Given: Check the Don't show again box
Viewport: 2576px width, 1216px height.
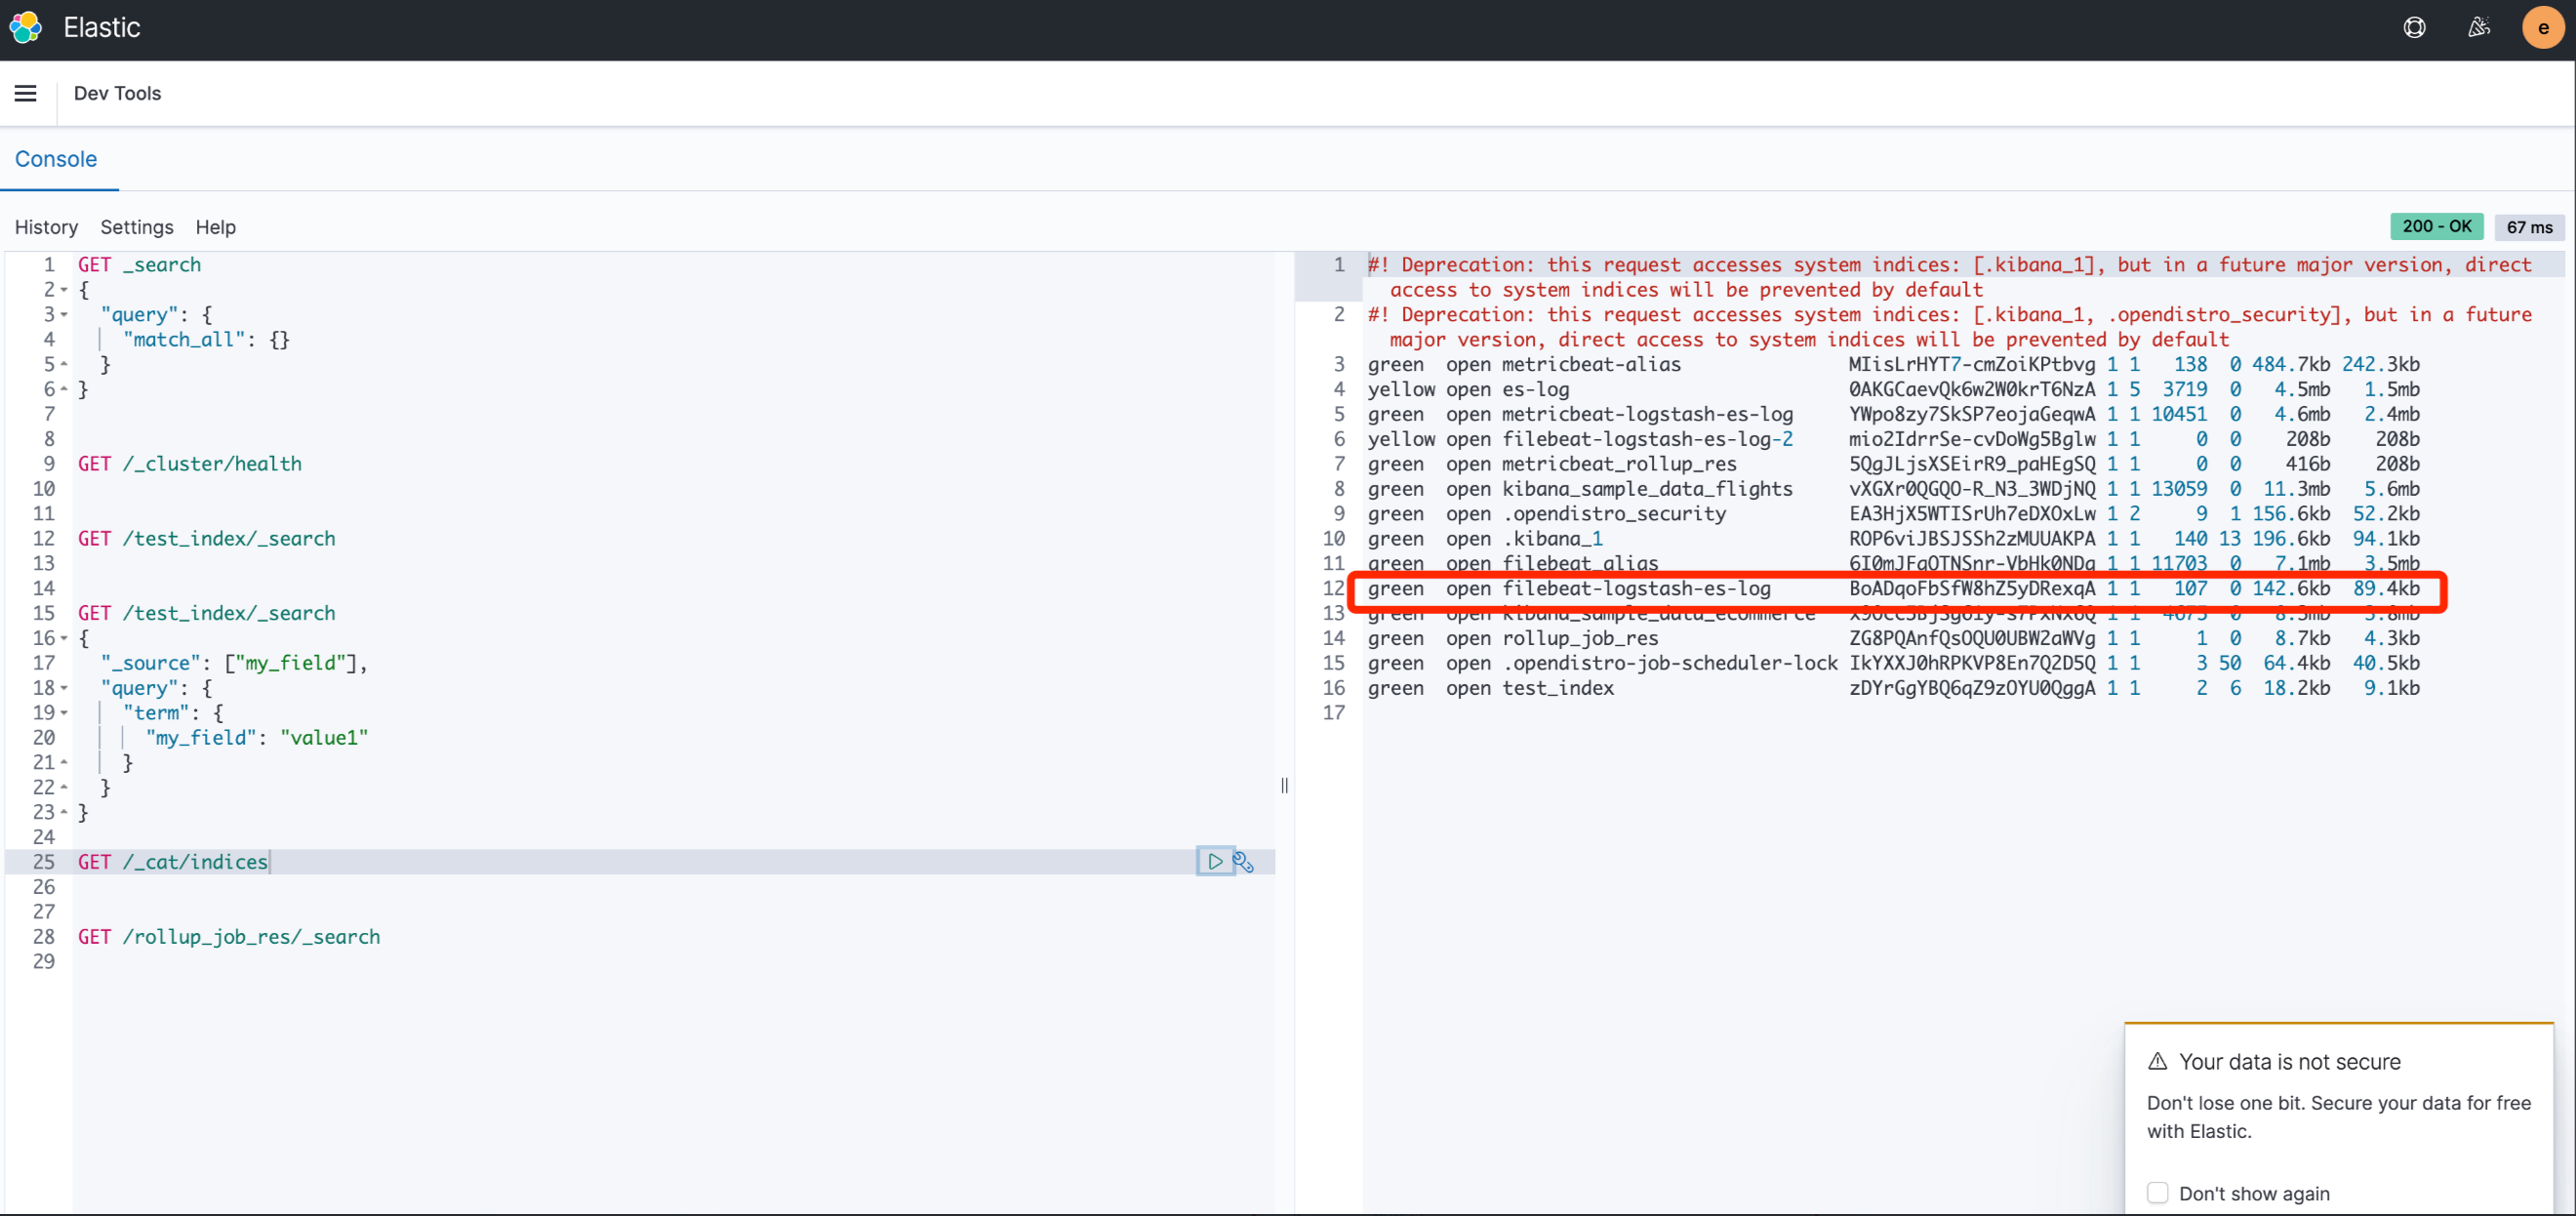Looking at the screenshot, I should (x=2157, y=1192).
